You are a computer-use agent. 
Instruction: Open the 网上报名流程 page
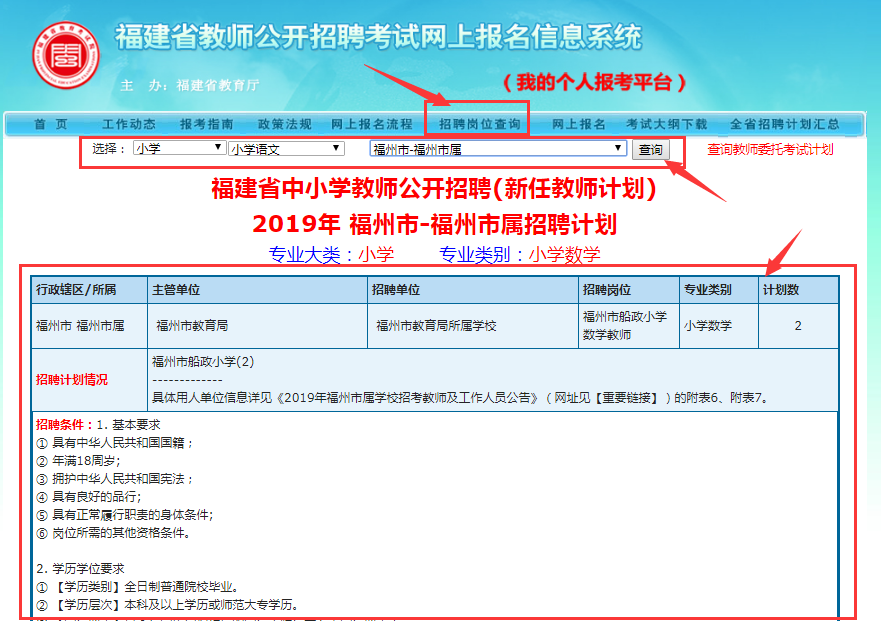click(x=371, y=125)
